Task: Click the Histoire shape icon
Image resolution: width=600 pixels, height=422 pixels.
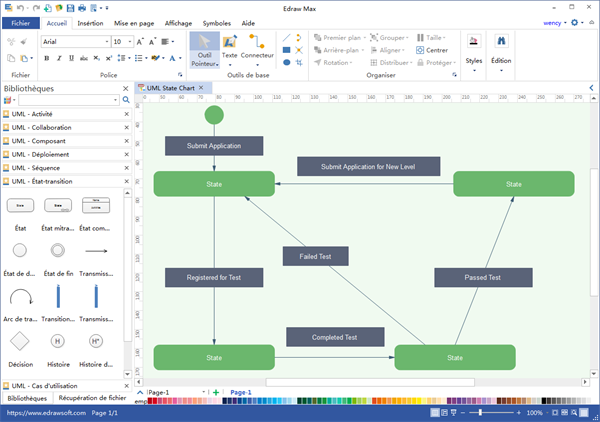Action: point(59,341)
